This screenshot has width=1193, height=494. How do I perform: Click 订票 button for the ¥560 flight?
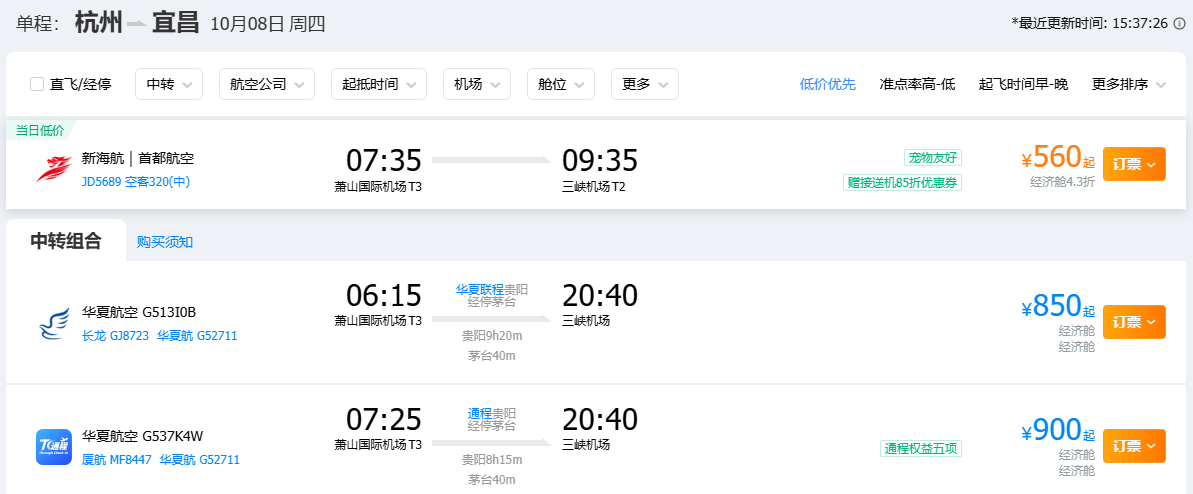(1134, 164)
